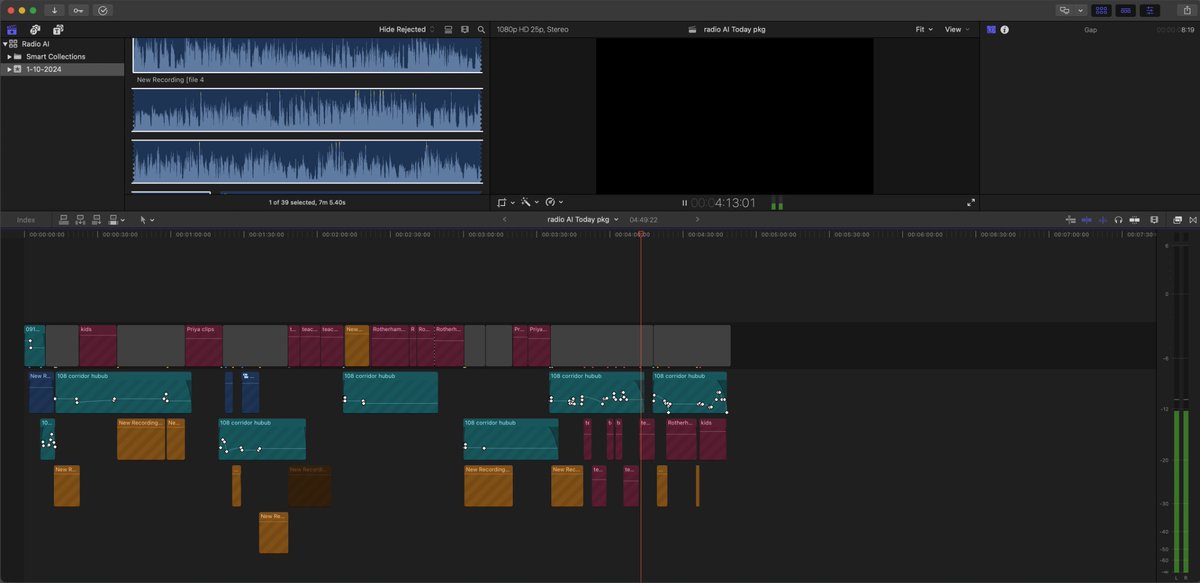
Task: Open radio AI Today pkg project menu
Action: point(582,219)
